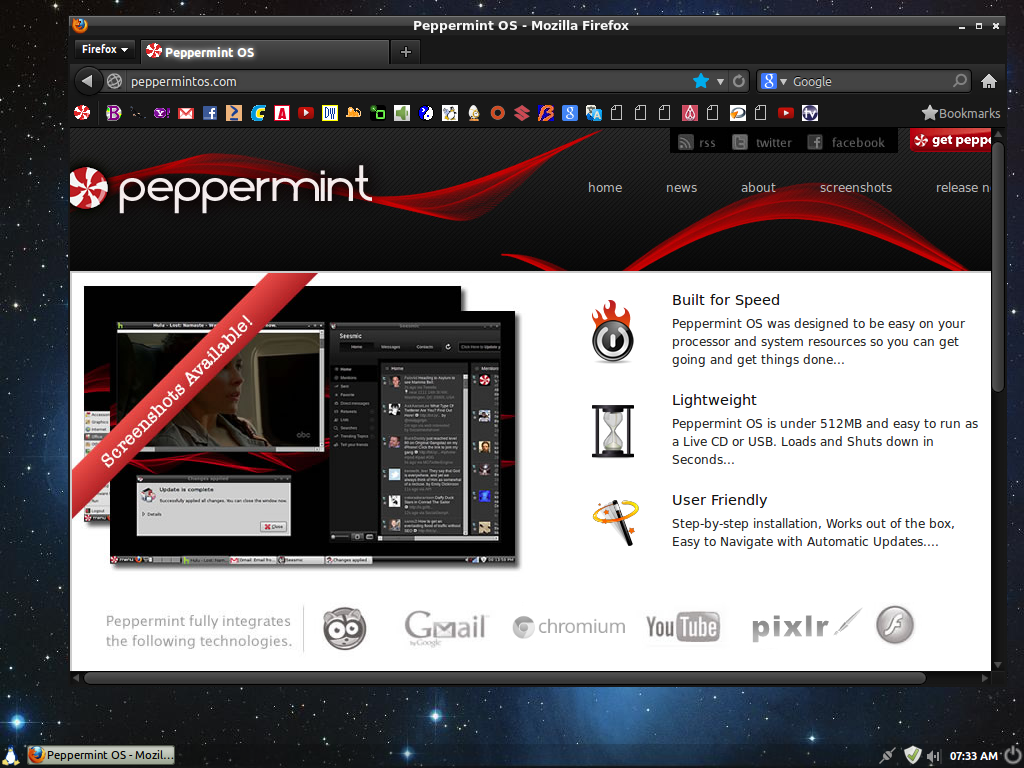
Task: Open the Gmail envelope bookmark
Action: [186, 113]
